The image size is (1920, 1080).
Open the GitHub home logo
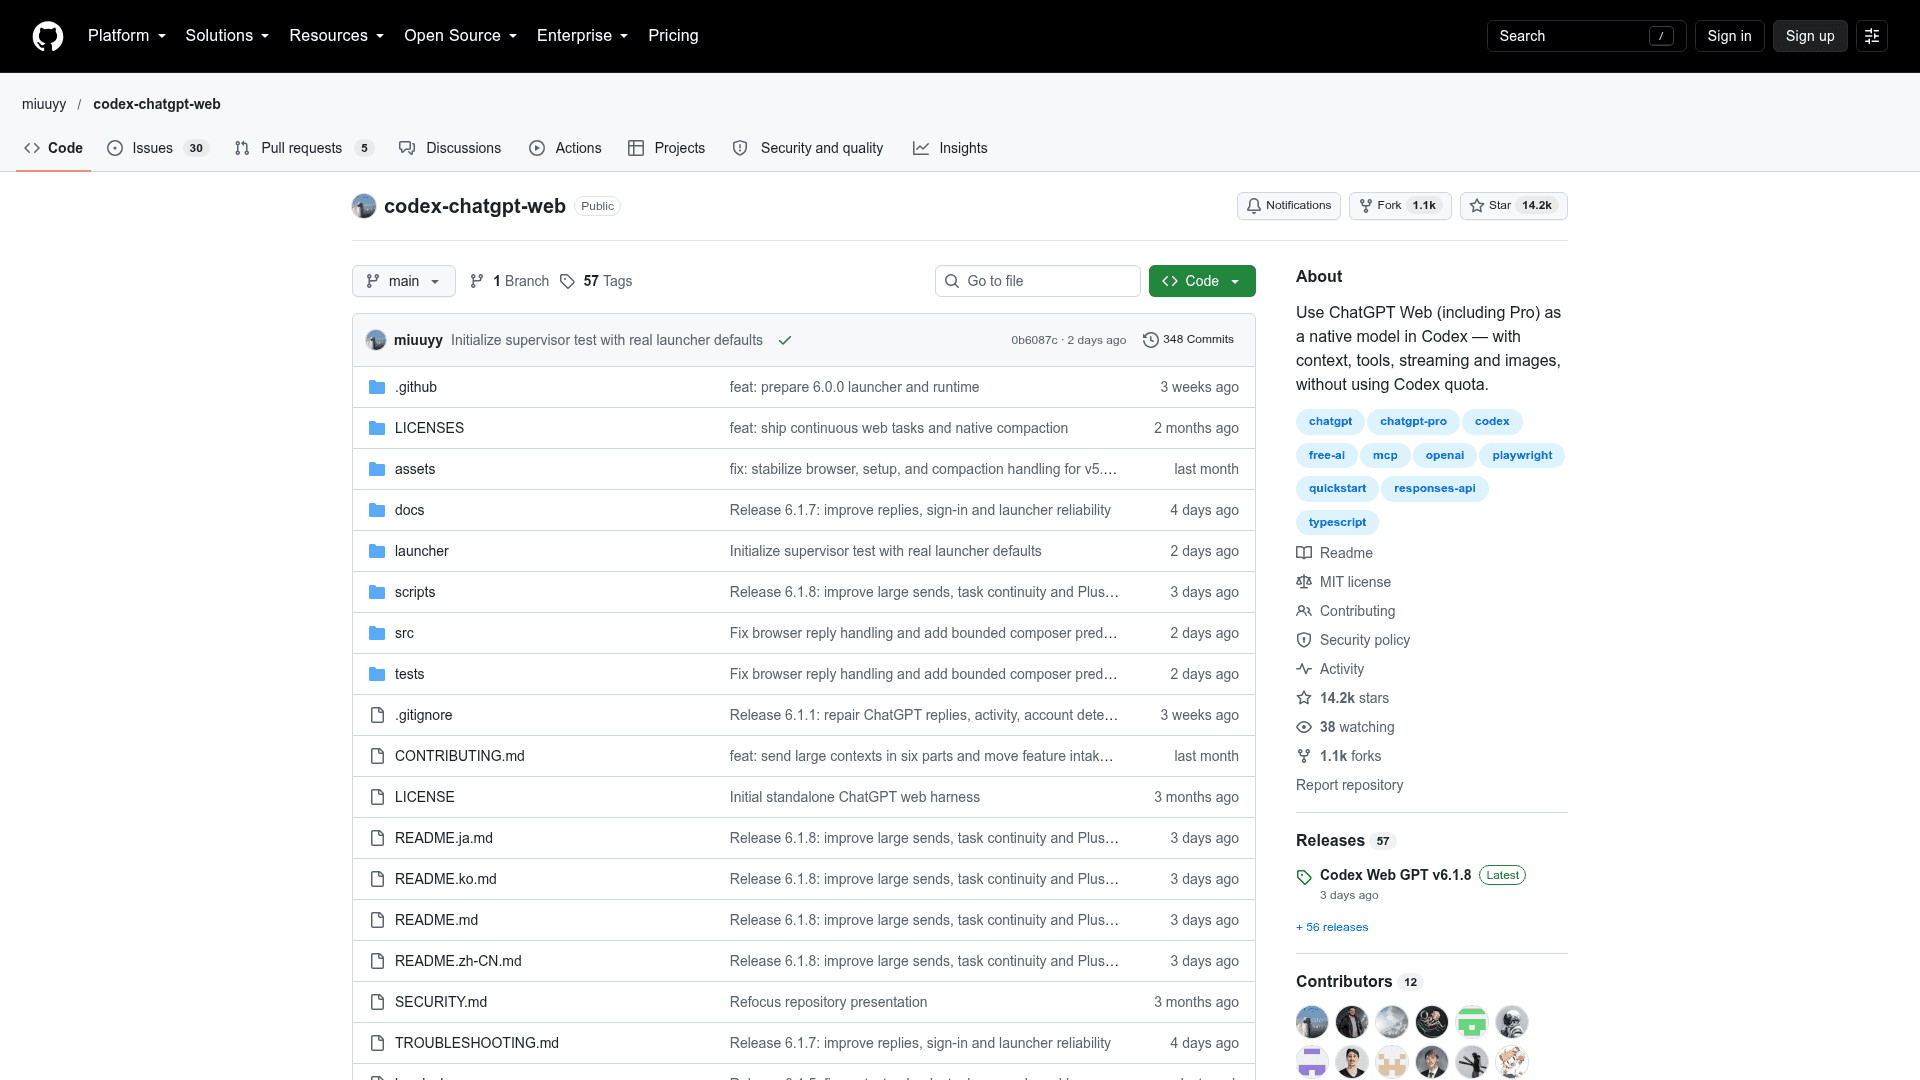[x=48, y=36]
